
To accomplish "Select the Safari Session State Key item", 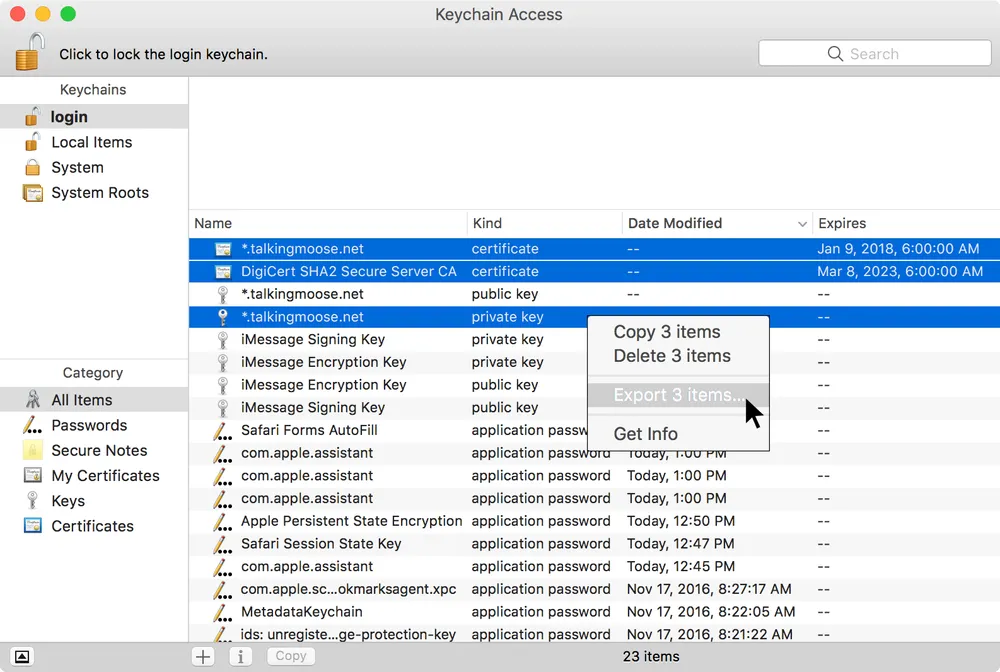I will tap(594, 544).
